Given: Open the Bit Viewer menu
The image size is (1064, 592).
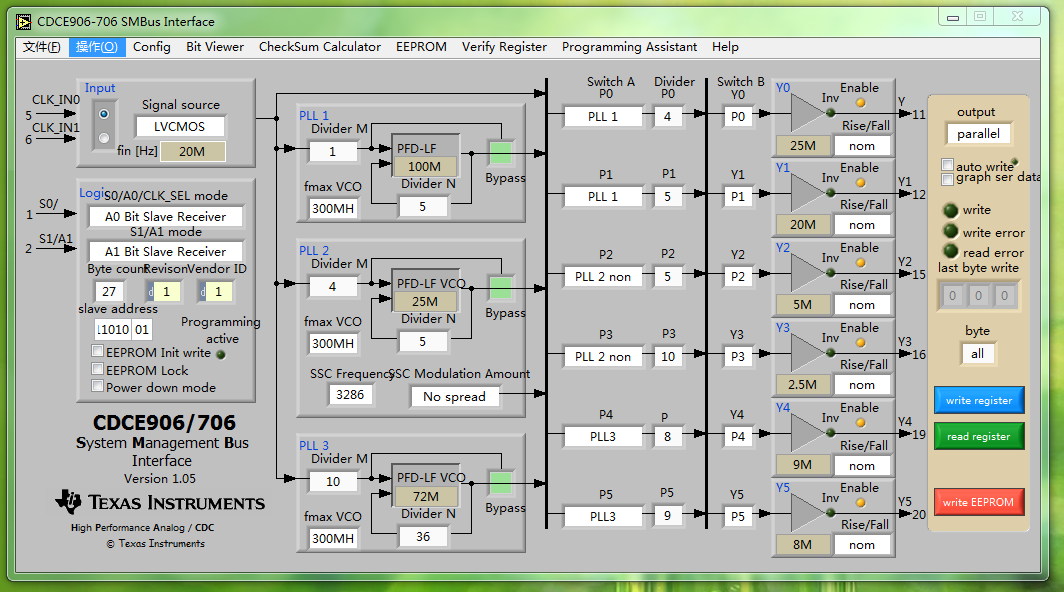Looking at the screenshot, I should point(214,47).
